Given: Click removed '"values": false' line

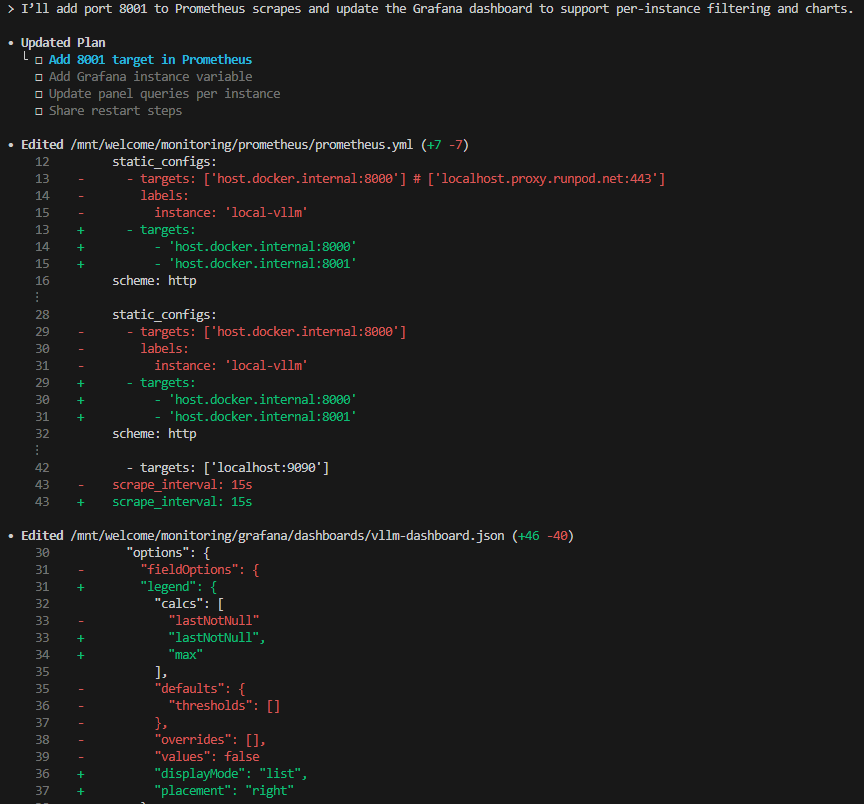Looking at the screenshot, I should click(x=207, y=757).
